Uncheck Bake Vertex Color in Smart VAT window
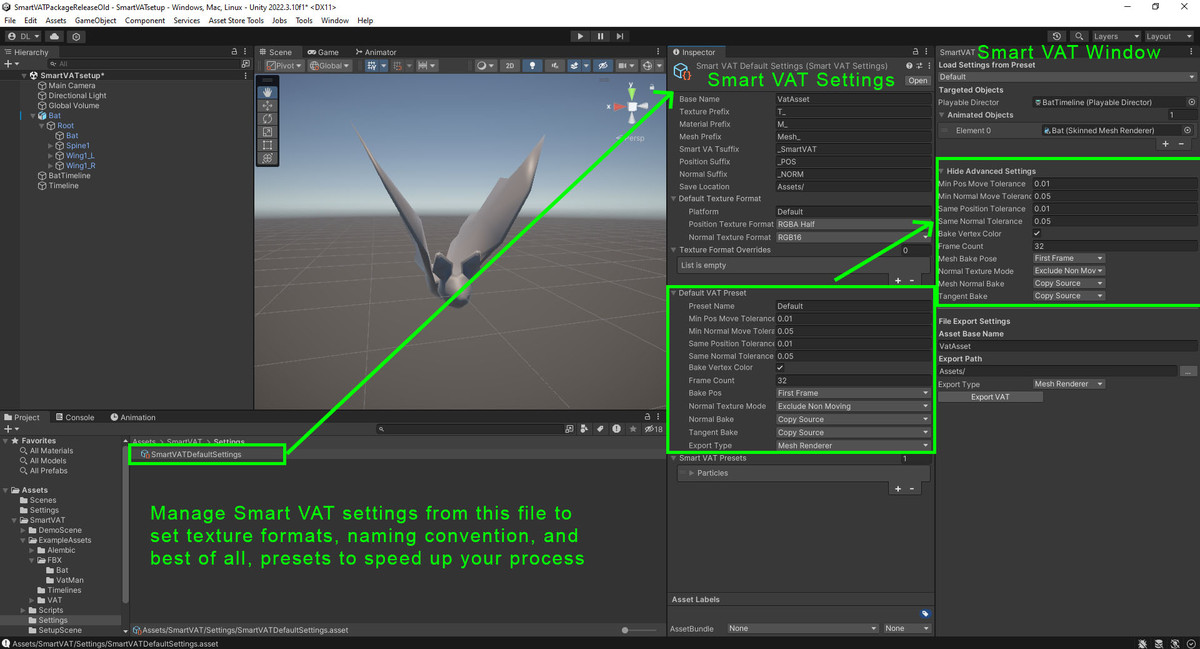This screenshot has height=649, width=1200. tap(1037, 234)
